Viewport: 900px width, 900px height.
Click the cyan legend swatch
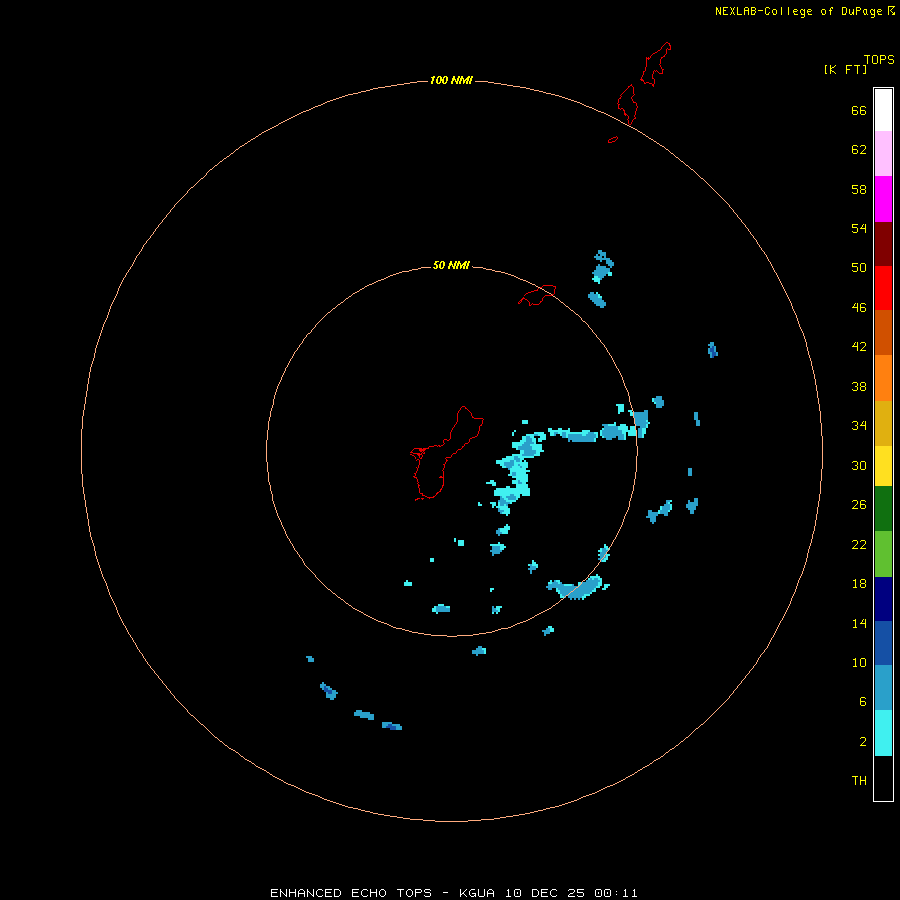[x=883, y=732]
